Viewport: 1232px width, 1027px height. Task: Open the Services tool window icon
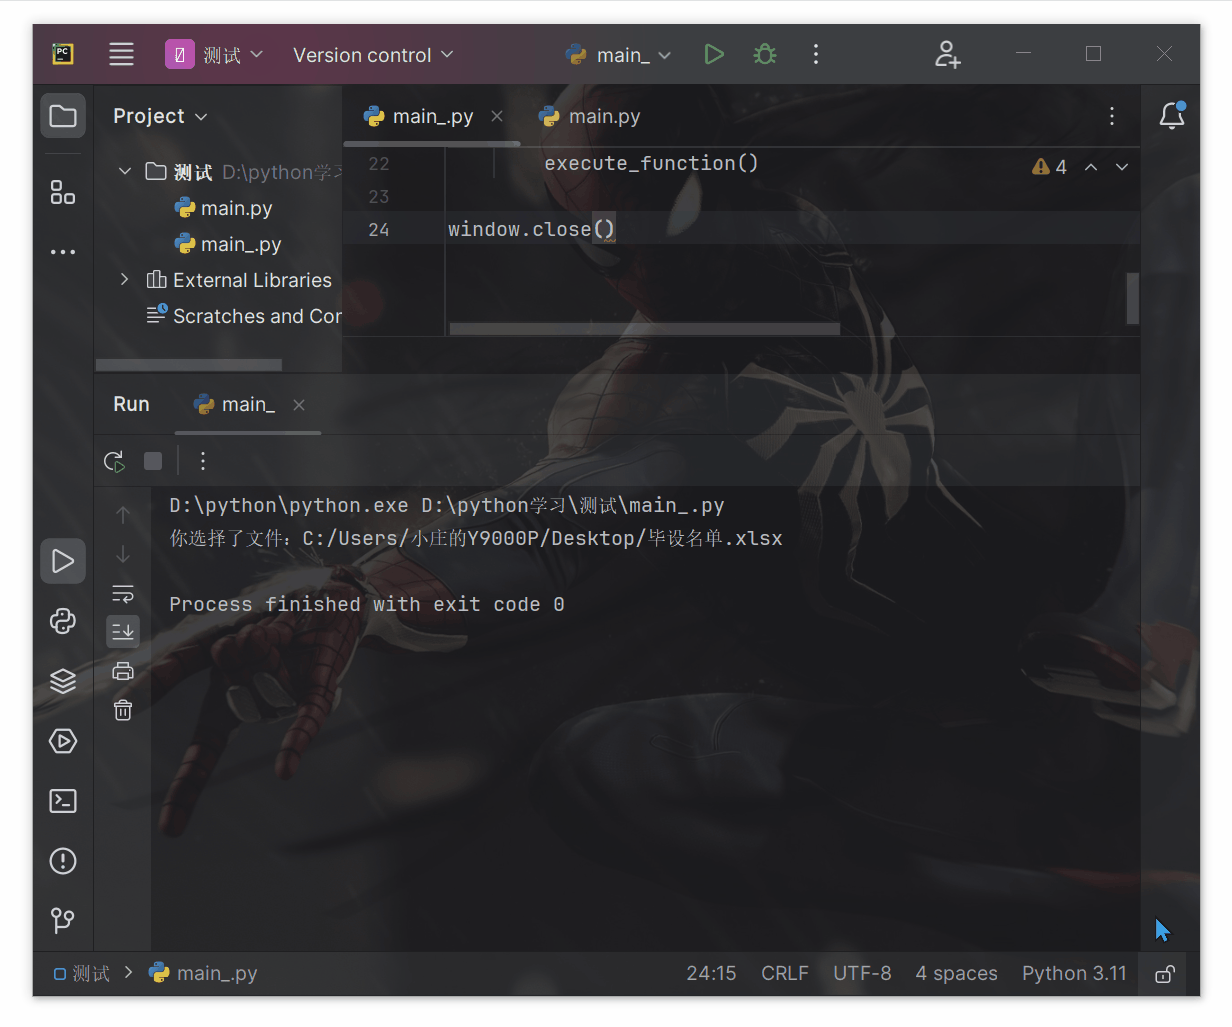[63, 741]
